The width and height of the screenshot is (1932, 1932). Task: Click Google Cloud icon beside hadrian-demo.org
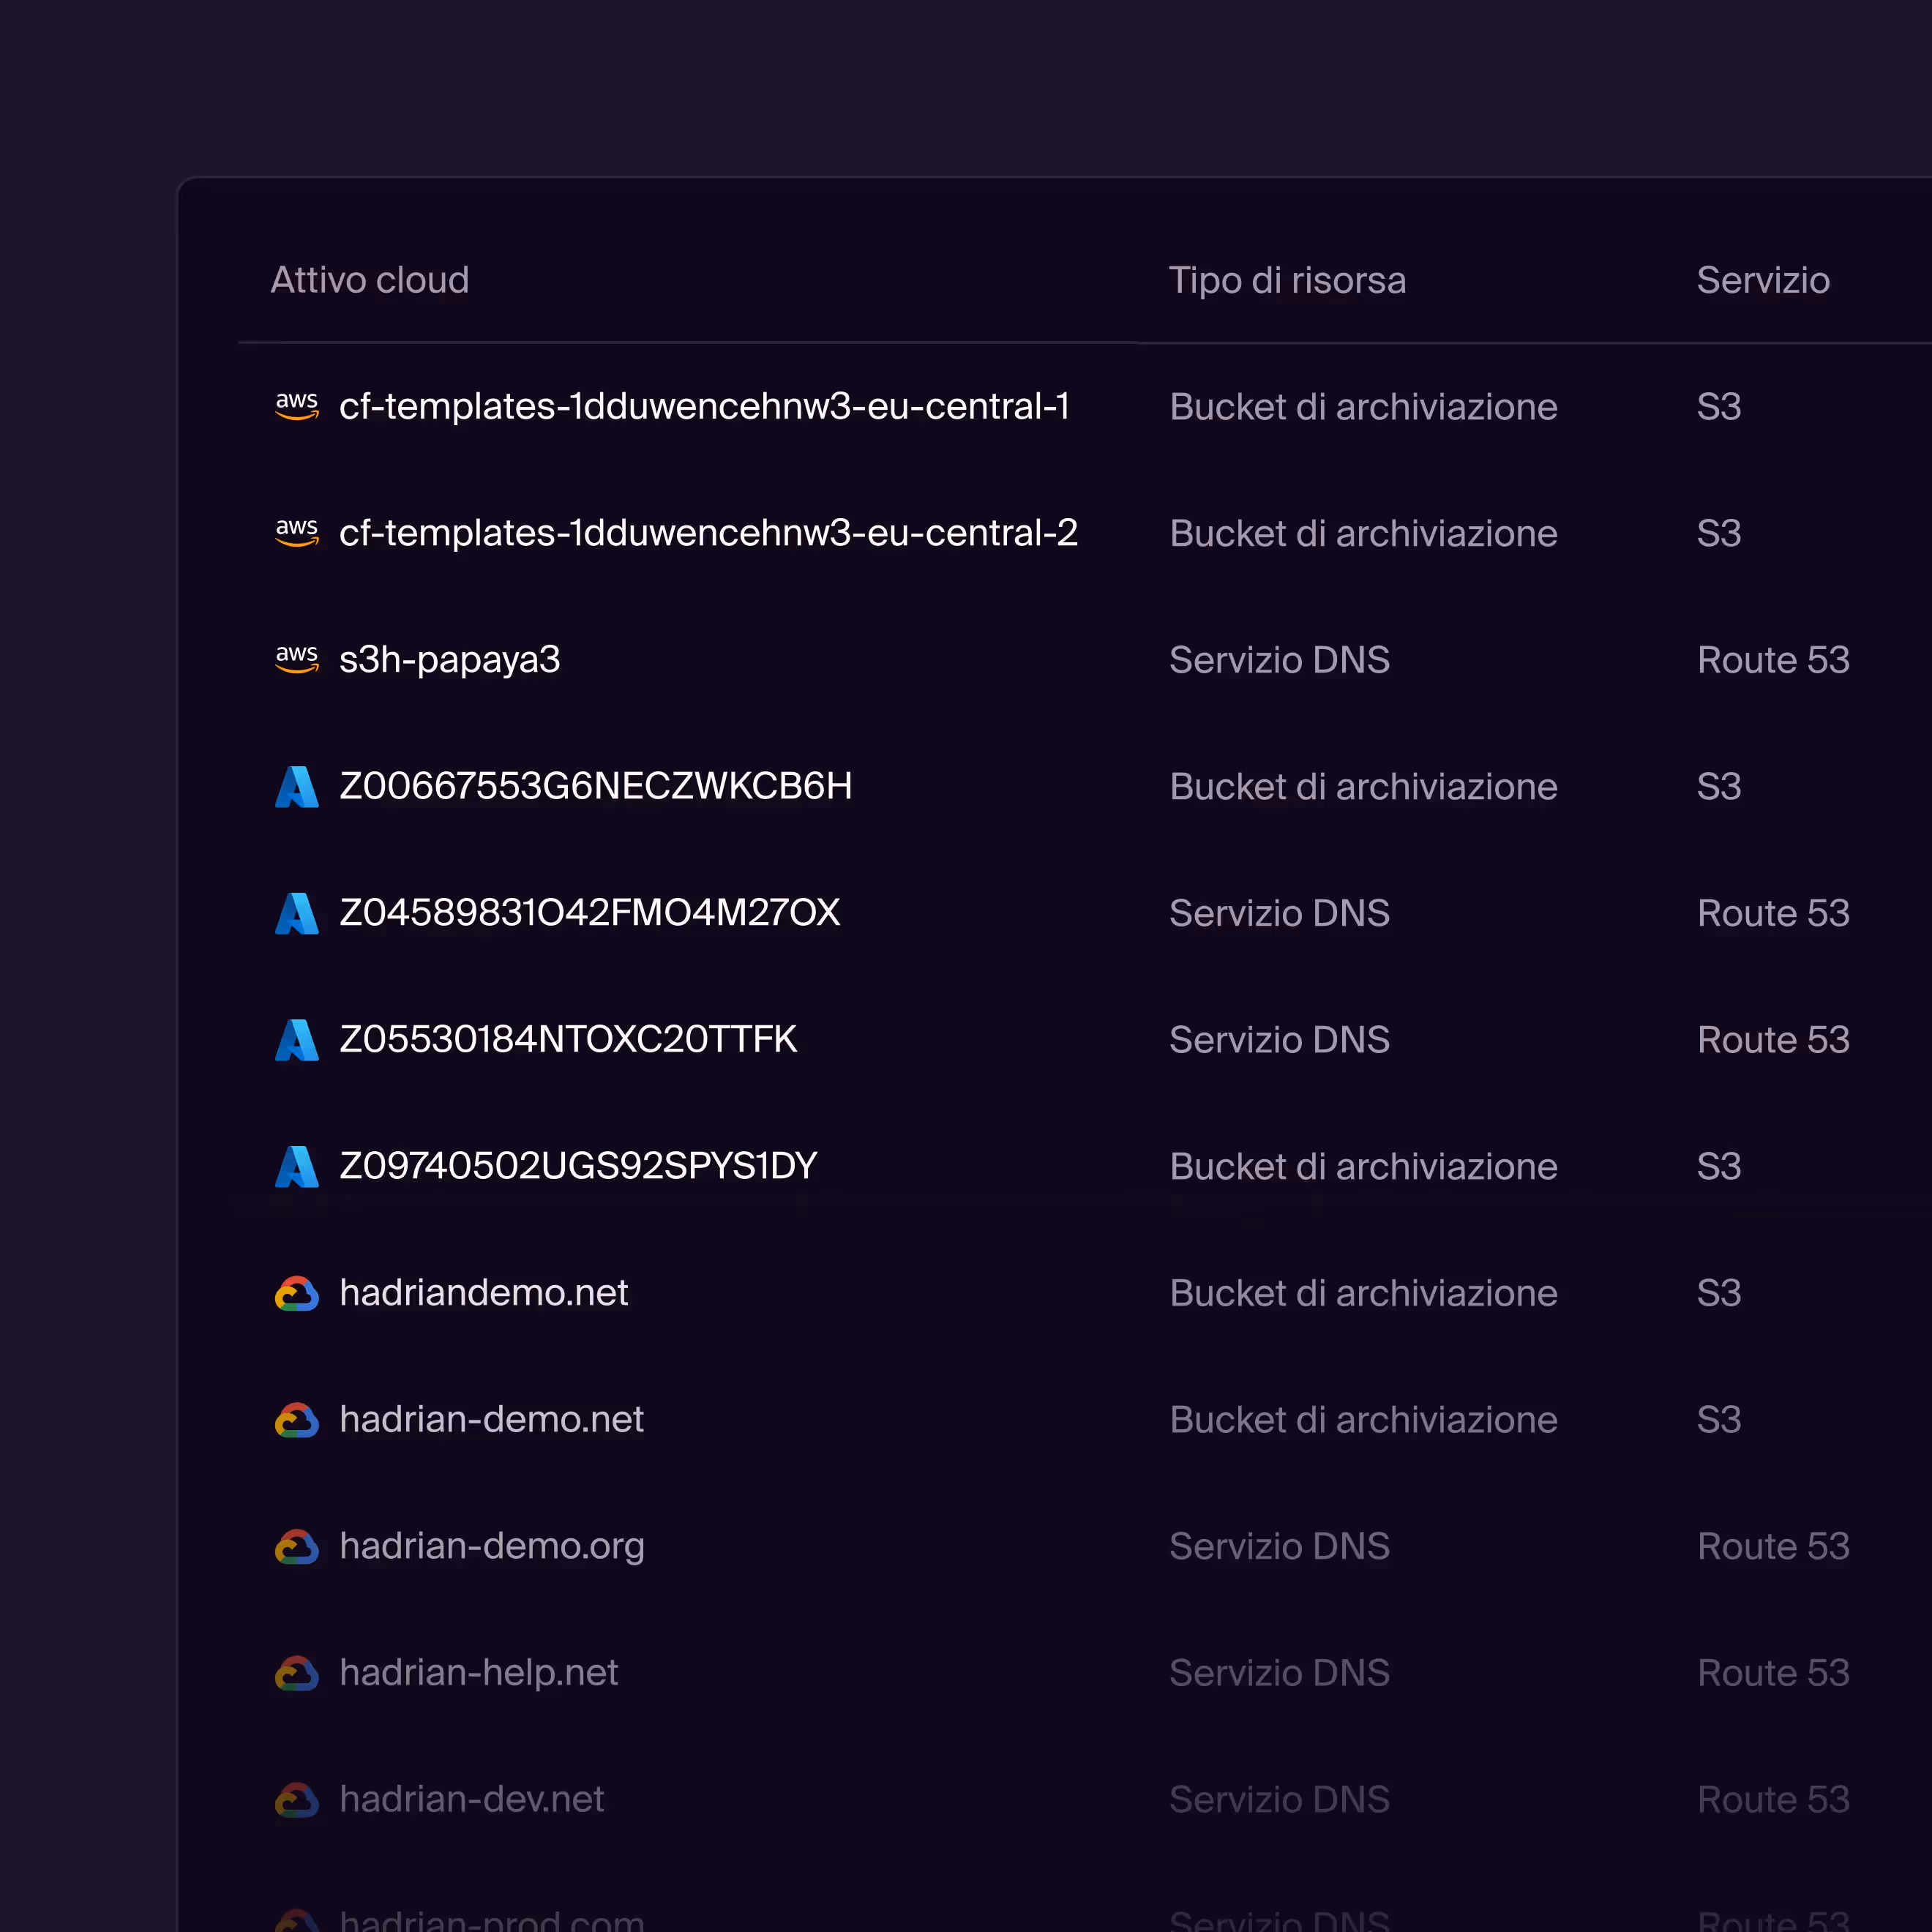click(x=297, y=1546)
